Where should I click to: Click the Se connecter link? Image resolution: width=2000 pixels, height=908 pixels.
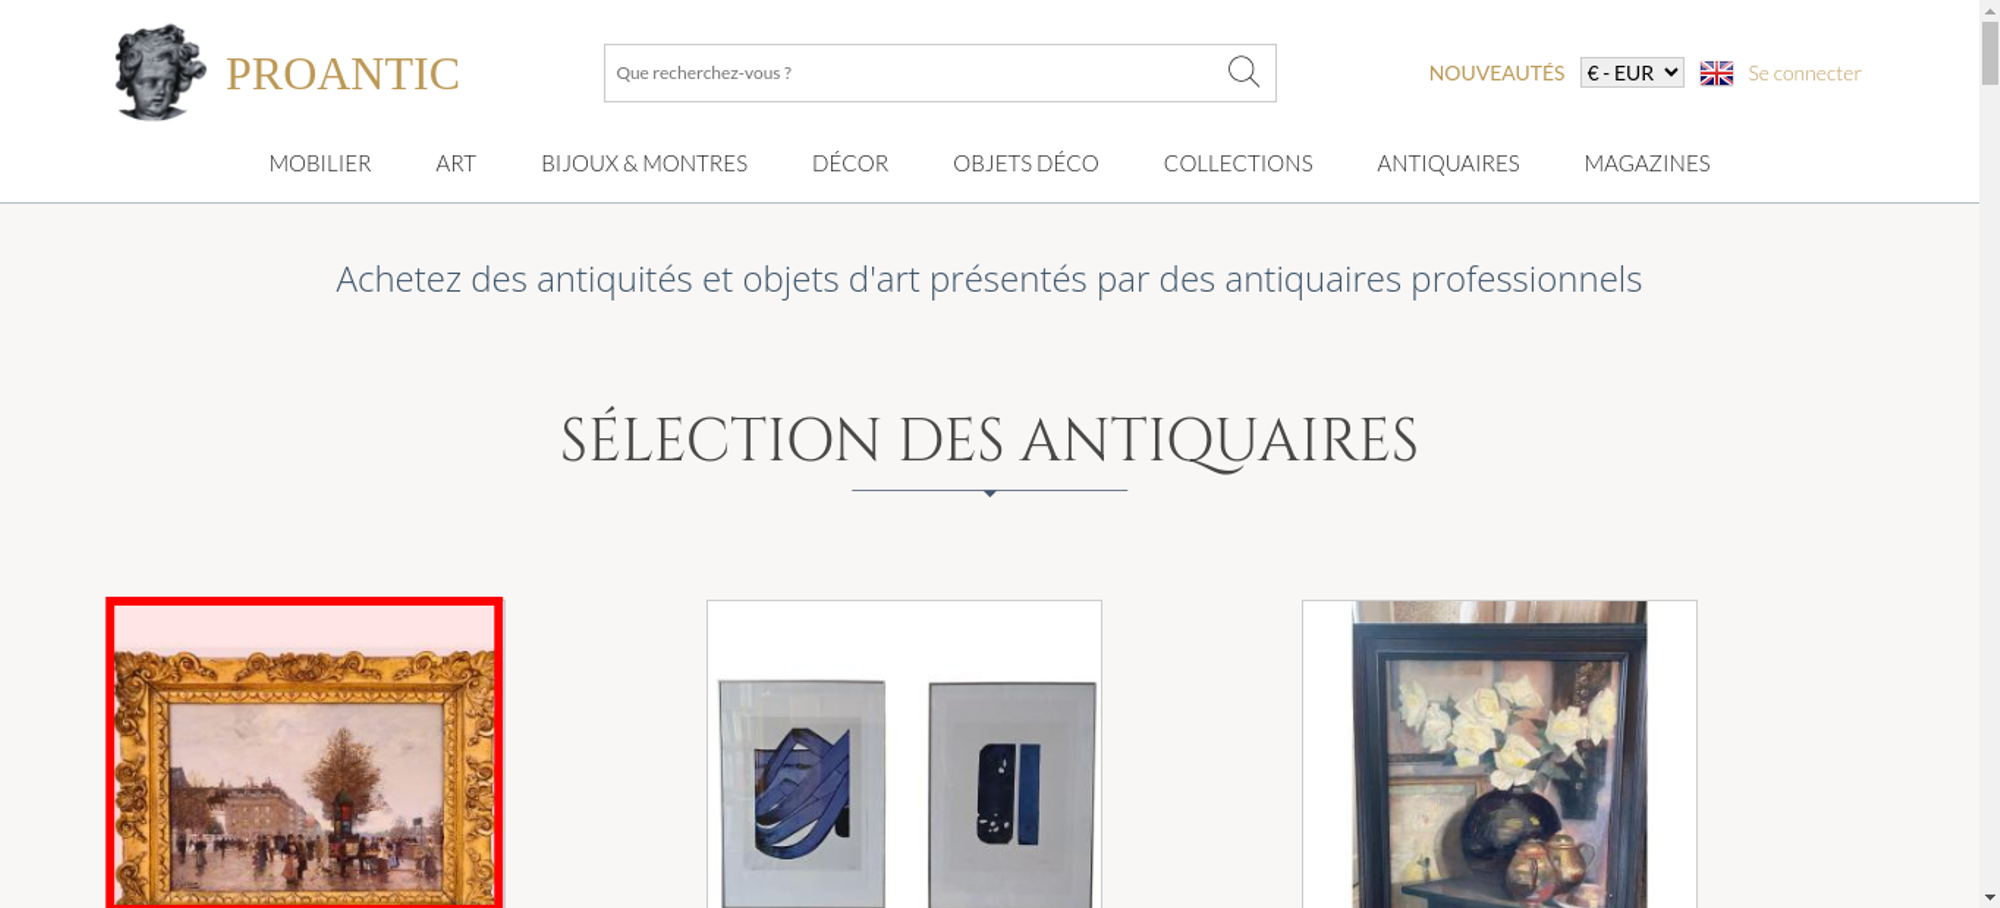pos(1804,73)
